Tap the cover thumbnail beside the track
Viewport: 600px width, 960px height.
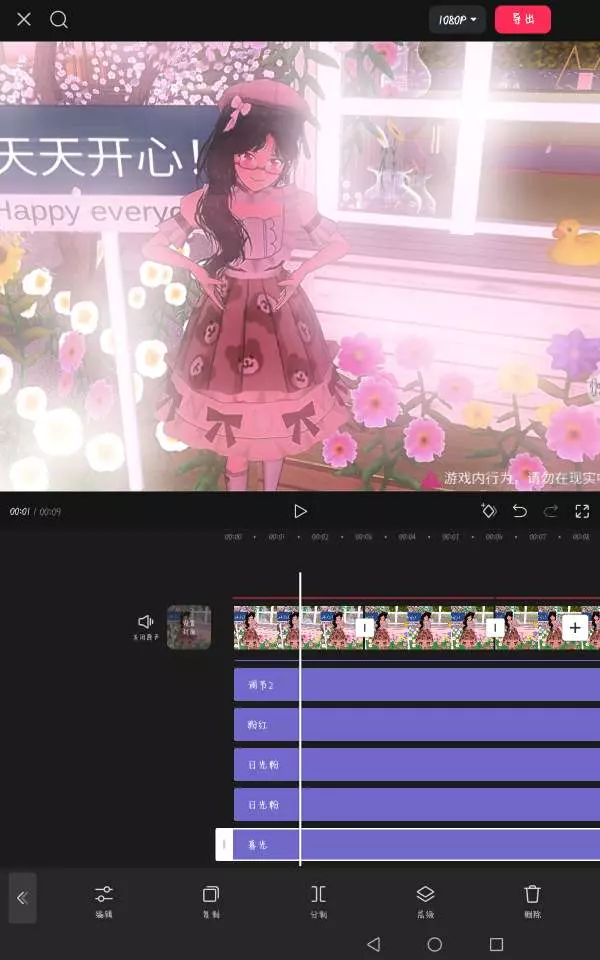[x=188, y=627]
